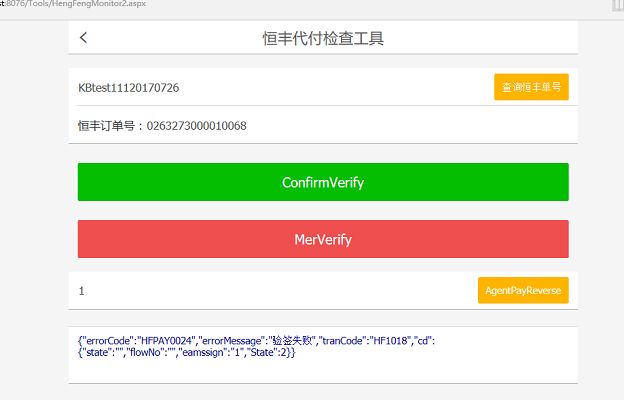Go back using the left chevron icon
The width and height of the screenshot is (624, 400).
[83, 38]
